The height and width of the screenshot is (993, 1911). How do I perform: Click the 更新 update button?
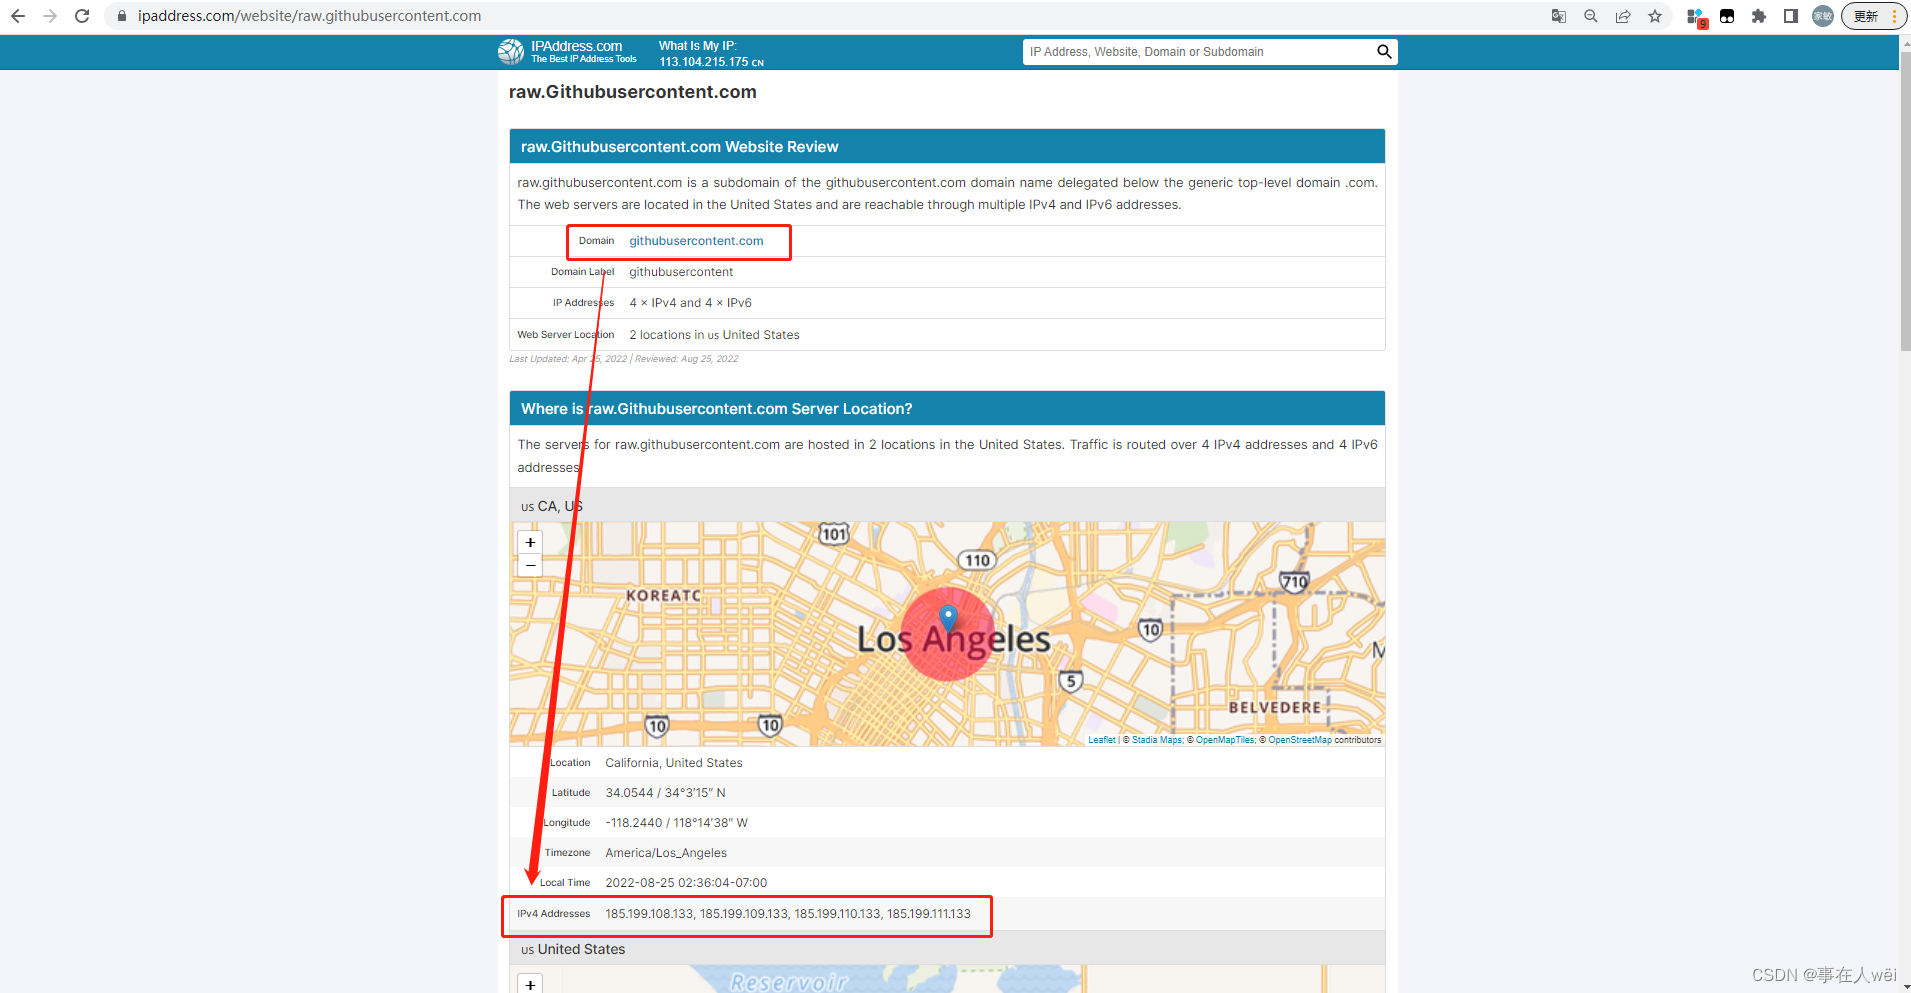point(1874,16)
